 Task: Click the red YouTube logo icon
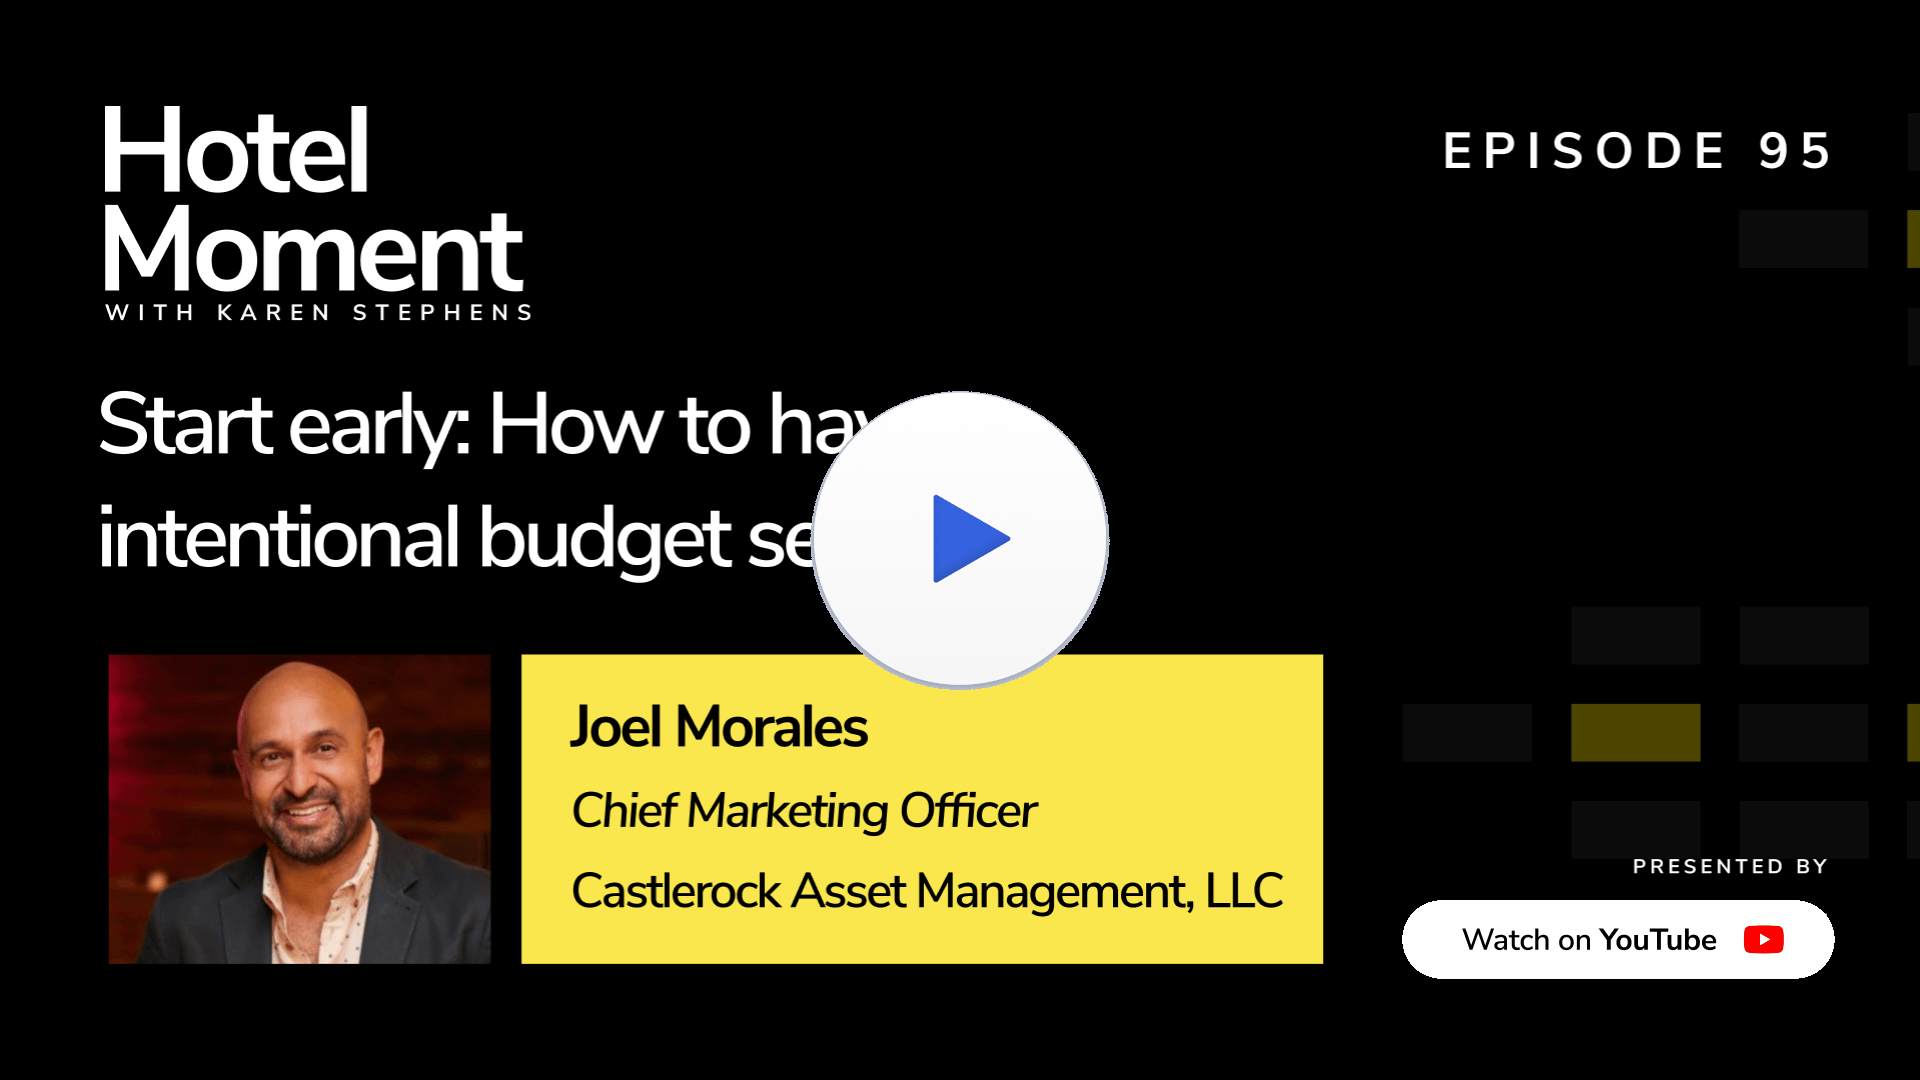point(1763,940)
